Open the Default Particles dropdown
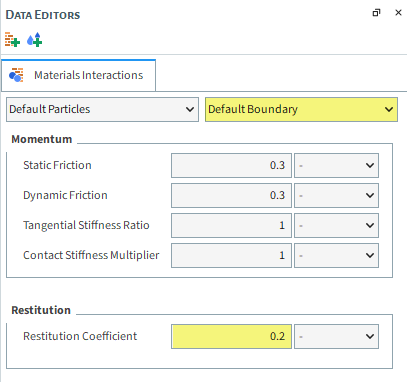 (x=102, y=109)
